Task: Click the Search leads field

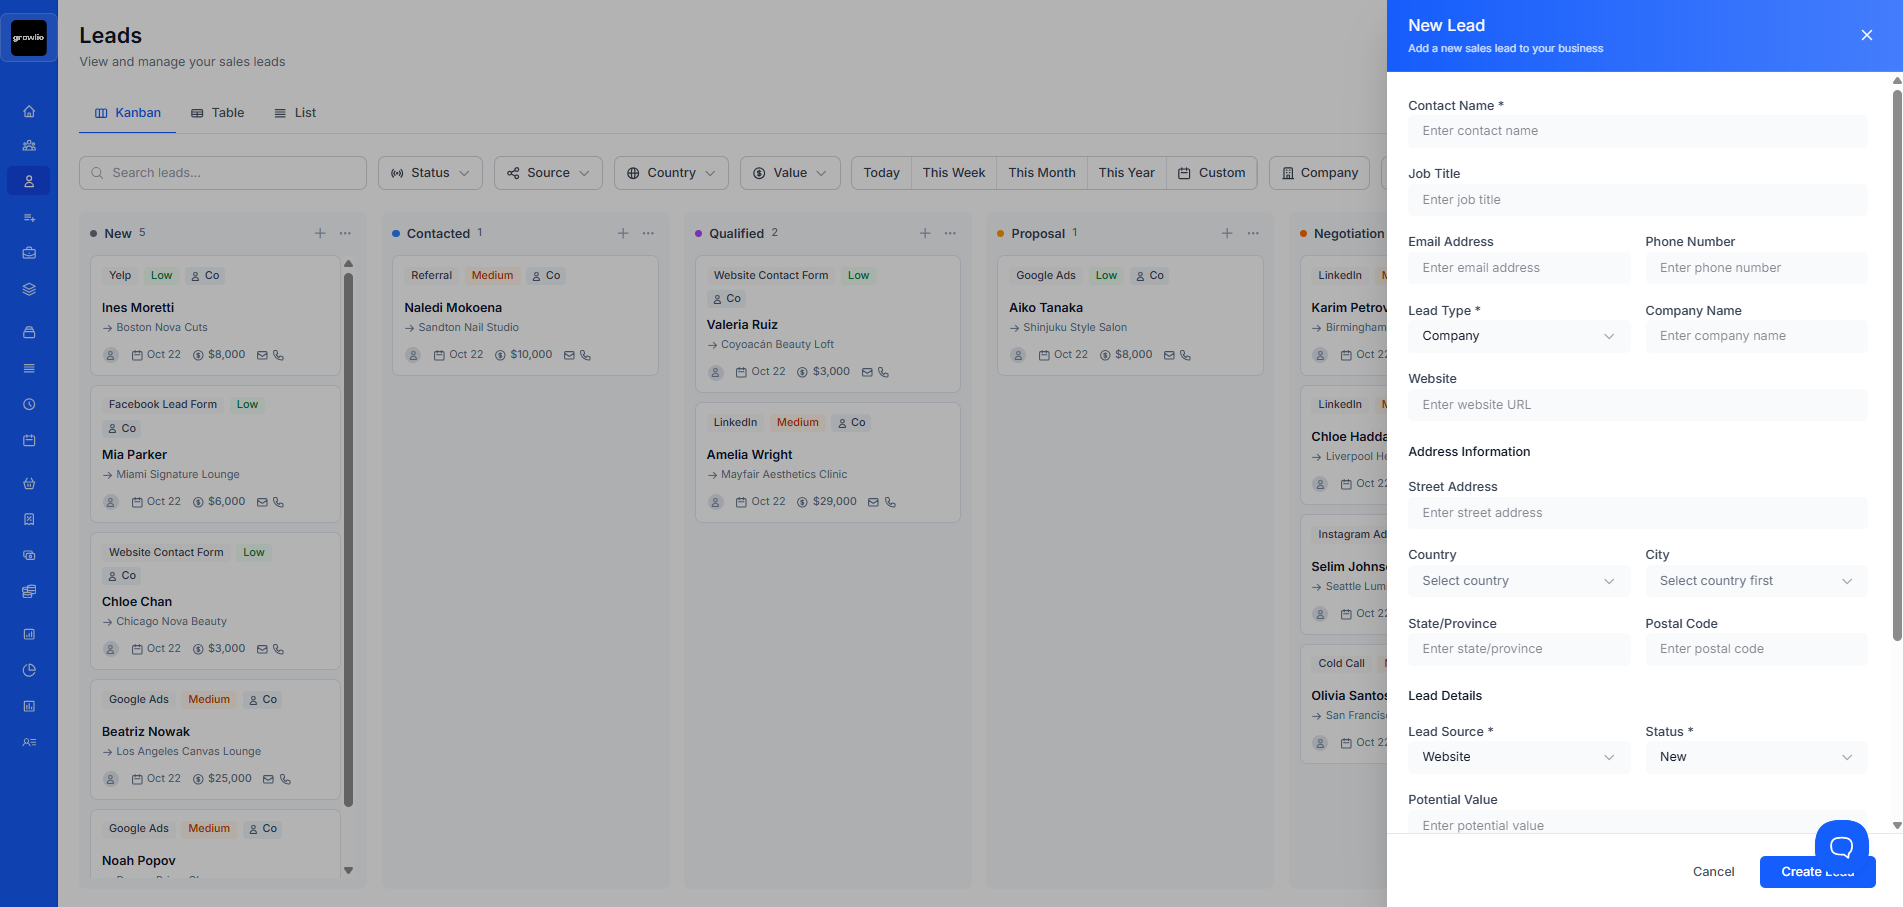Action: [223, 173]
